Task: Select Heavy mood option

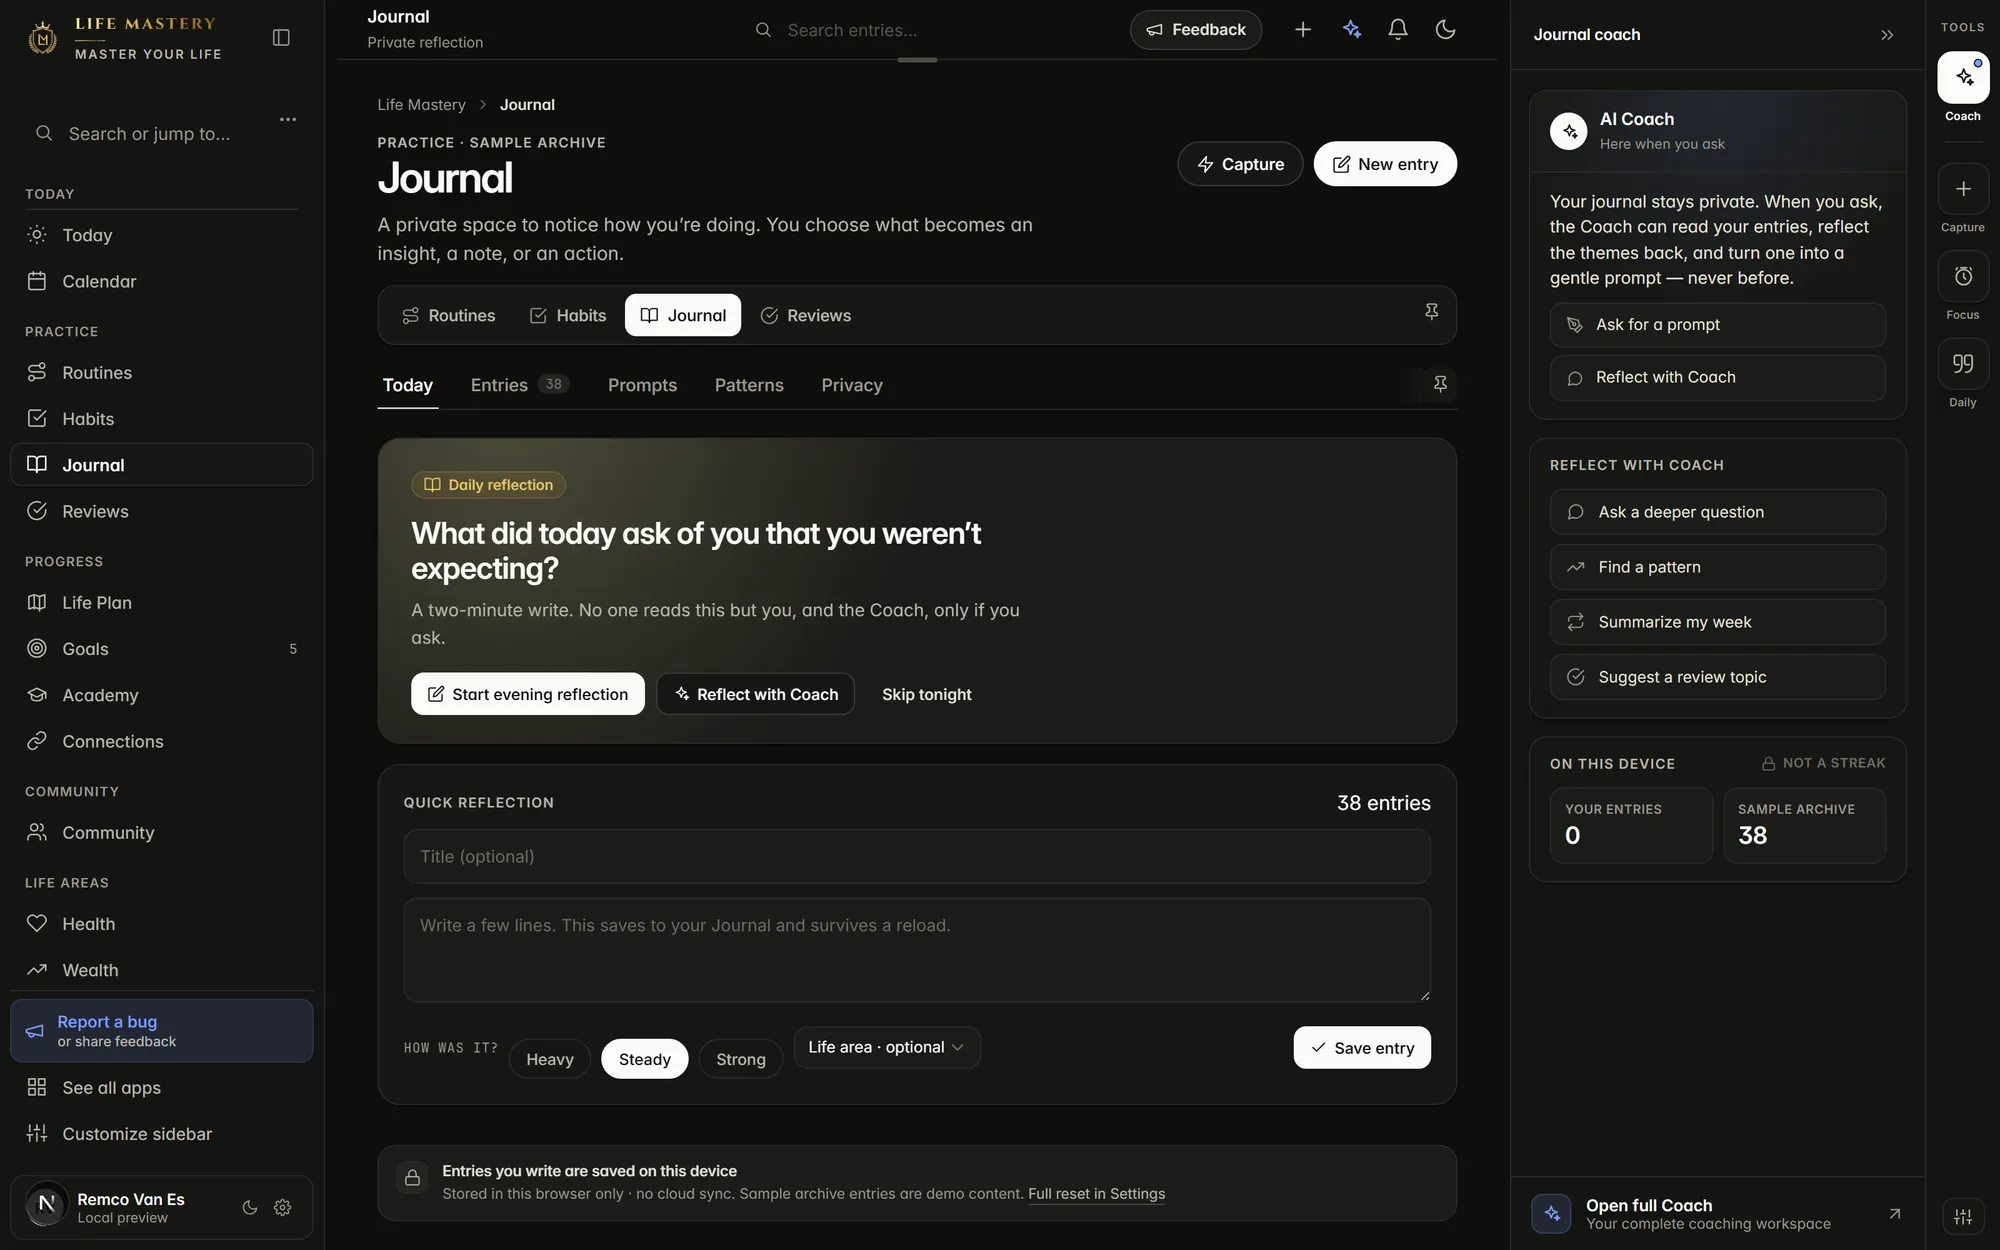Action: pos(550,1059)
